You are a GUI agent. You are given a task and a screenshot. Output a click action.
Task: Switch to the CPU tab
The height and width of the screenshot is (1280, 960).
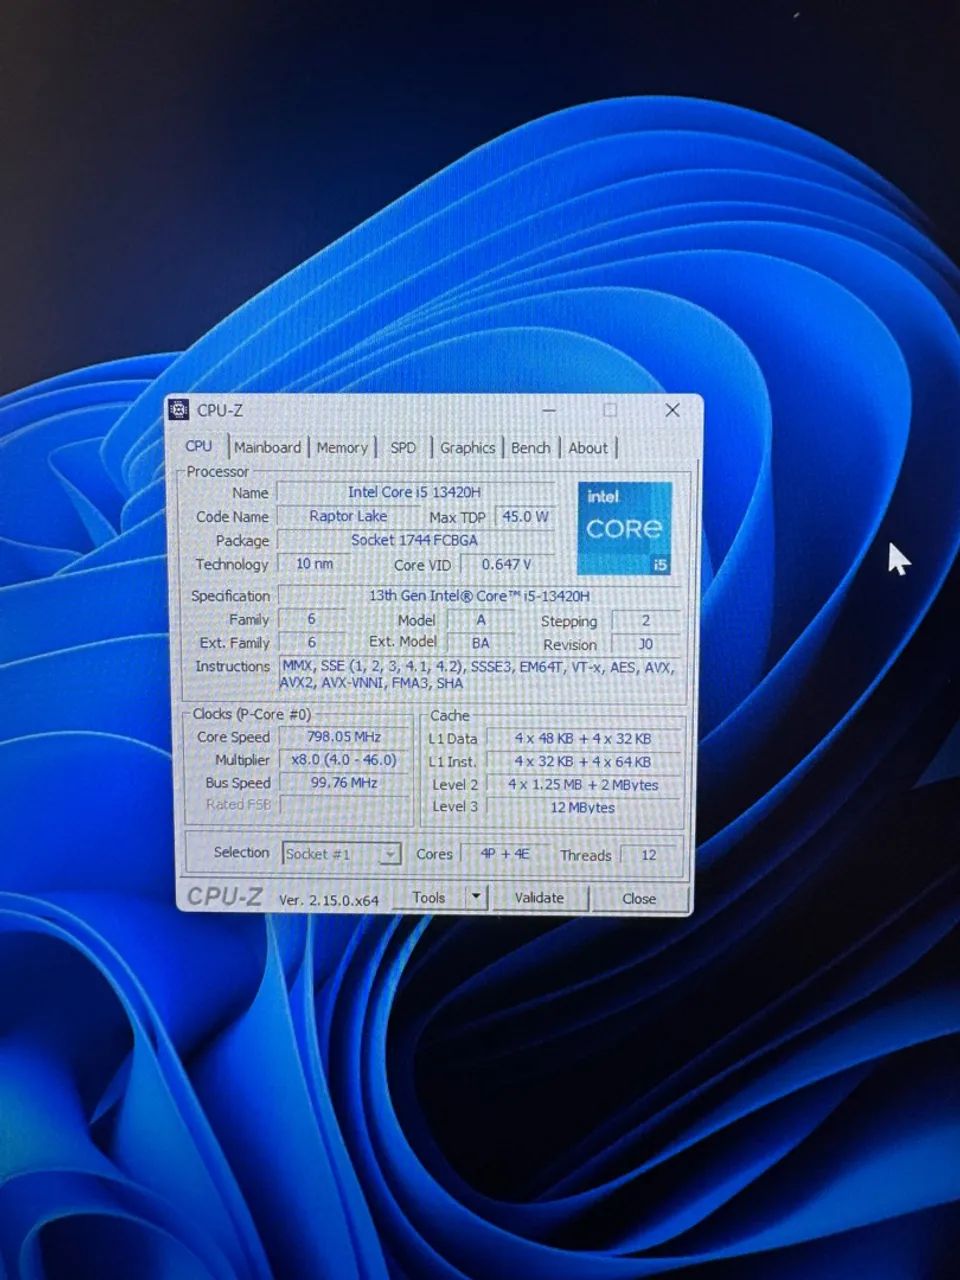(199, 446)
